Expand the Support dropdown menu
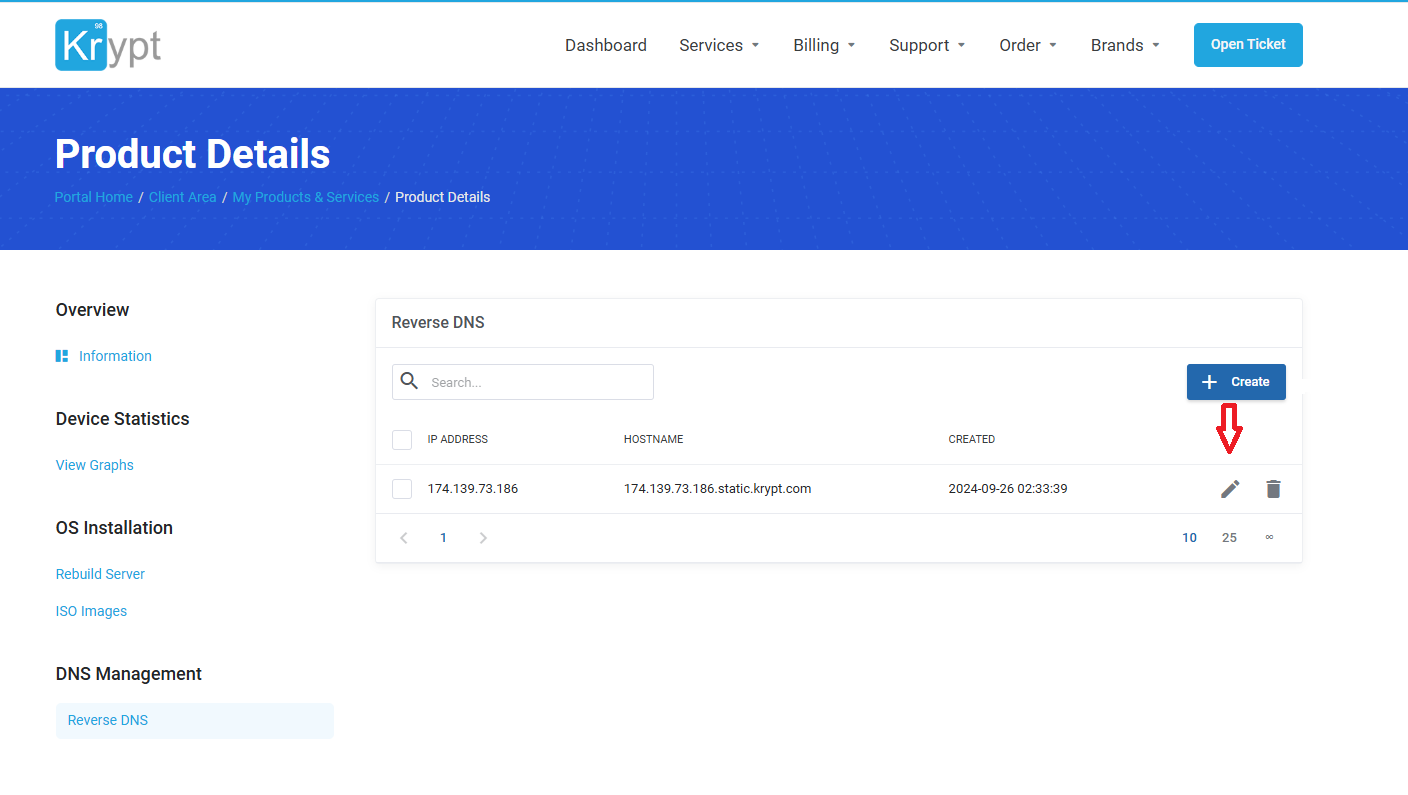 (x=927, y=45)
